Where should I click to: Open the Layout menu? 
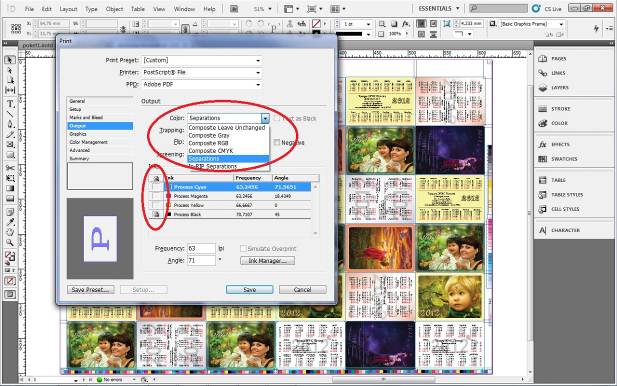(68, 9)
